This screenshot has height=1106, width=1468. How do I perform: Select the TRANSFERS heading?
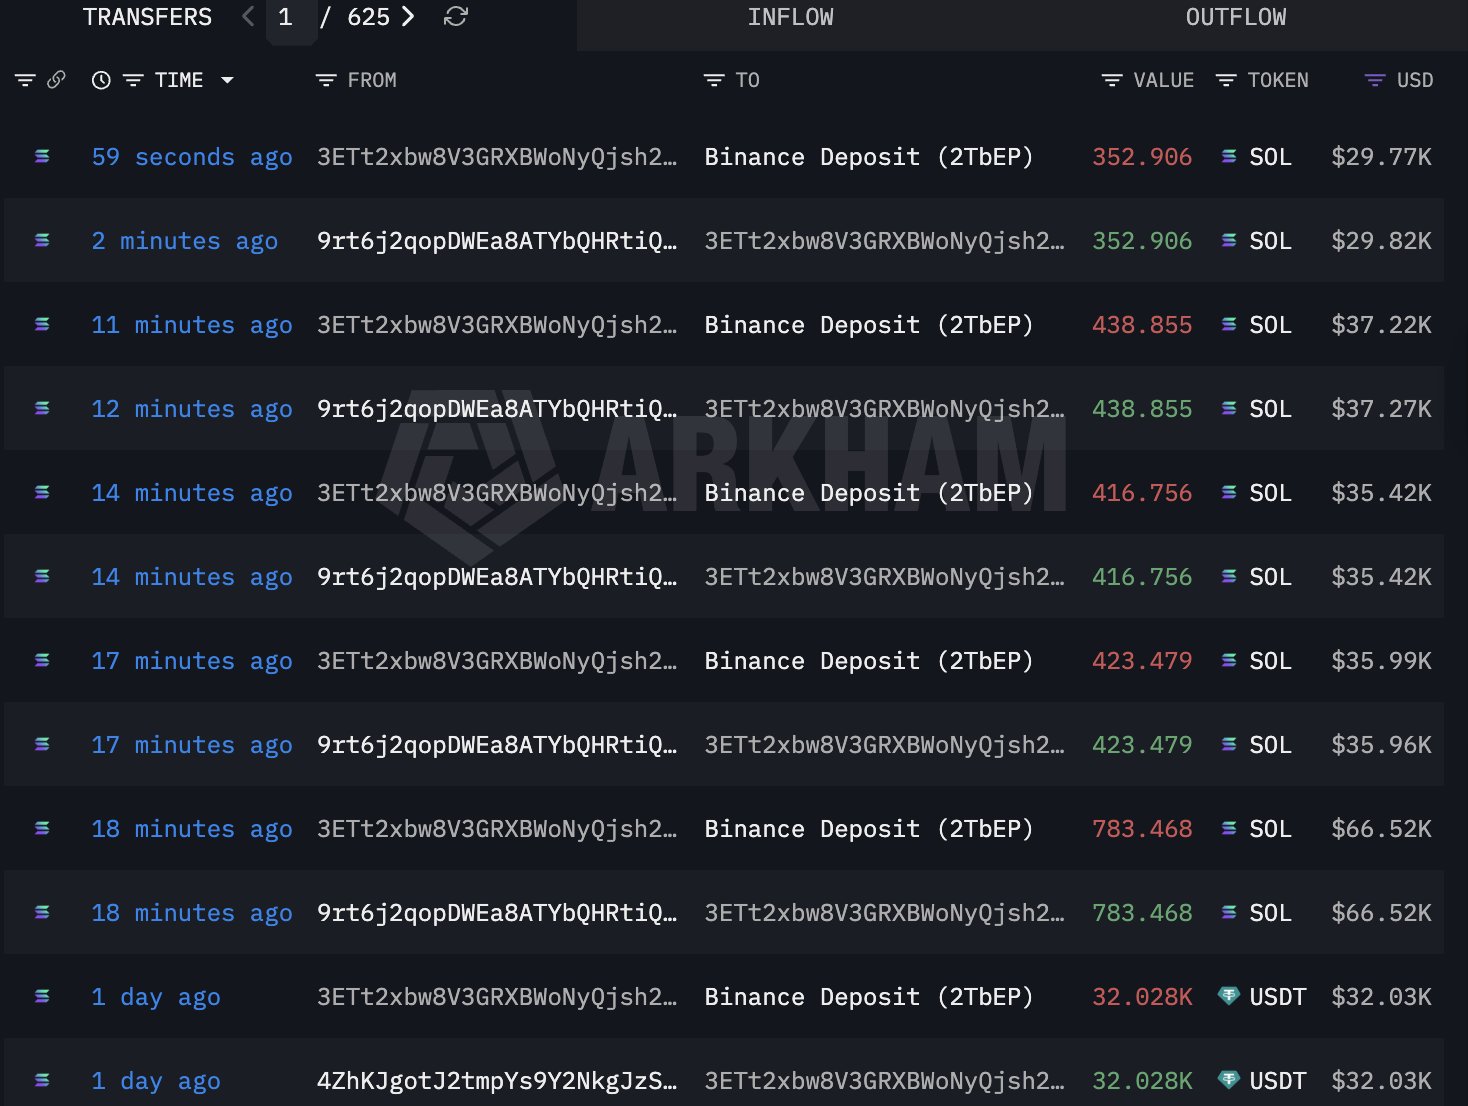(x=147, y=17)
